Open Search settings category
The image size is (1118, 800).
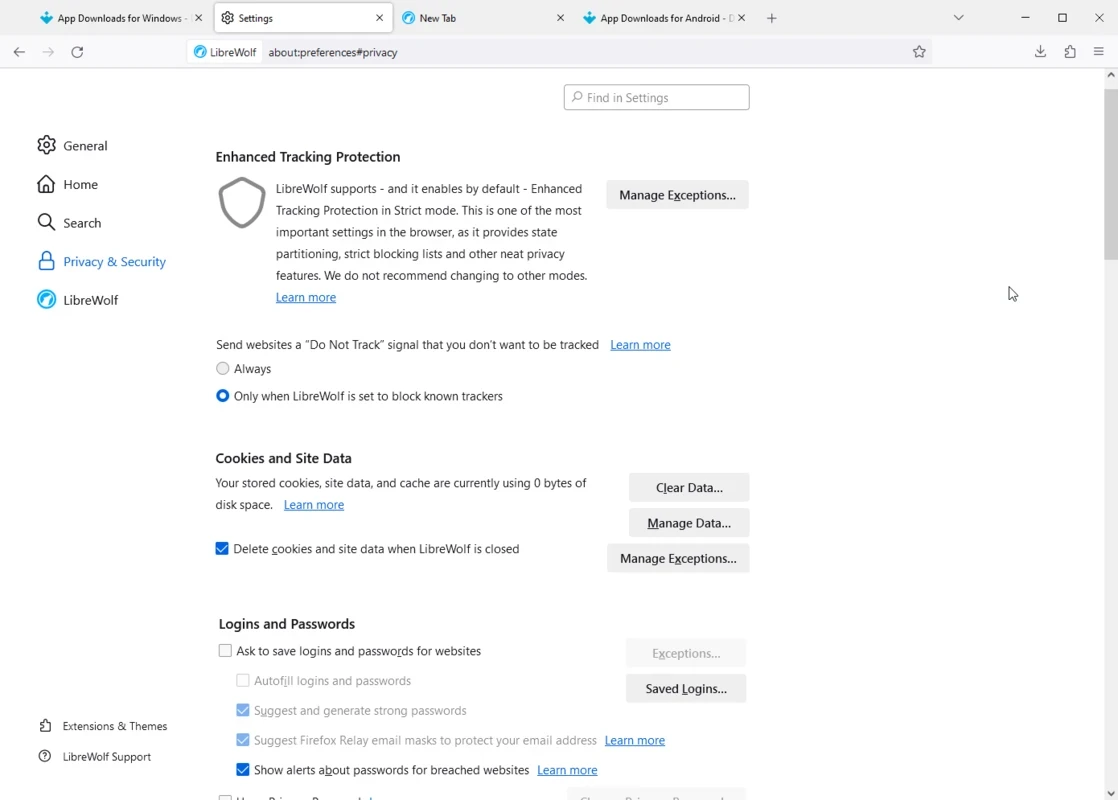click(x=69, y=222)
